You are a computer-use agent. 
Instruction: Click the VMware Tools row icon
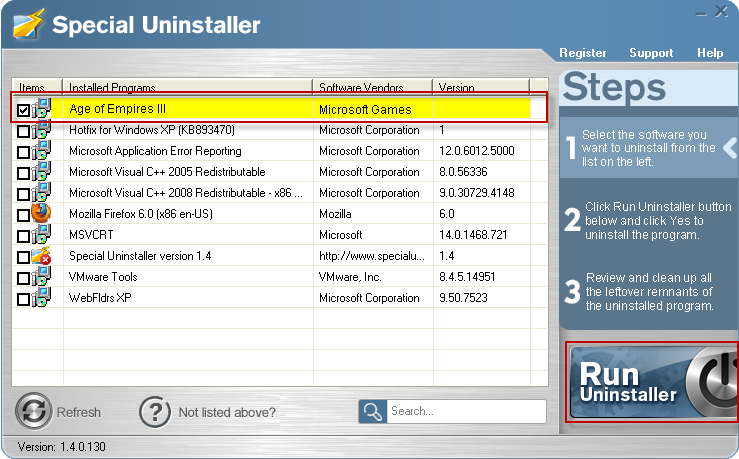(x=41, y=277)
